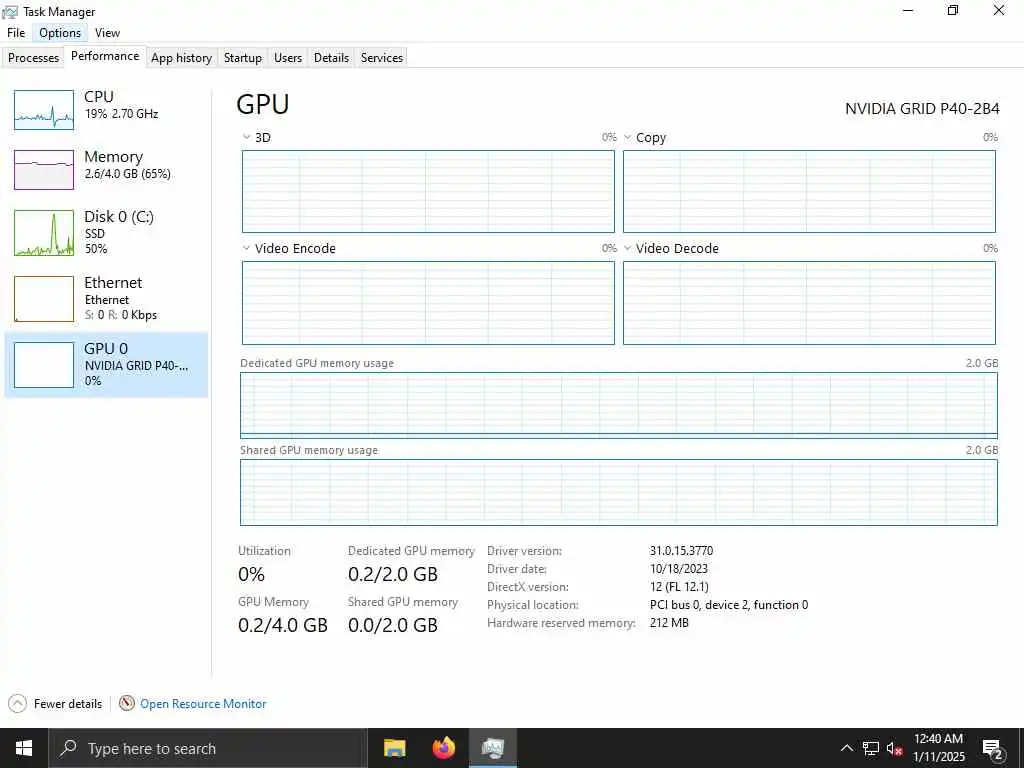
Task: Click the Resource Monitor gauge icon
Action: [x=127, y=703]
